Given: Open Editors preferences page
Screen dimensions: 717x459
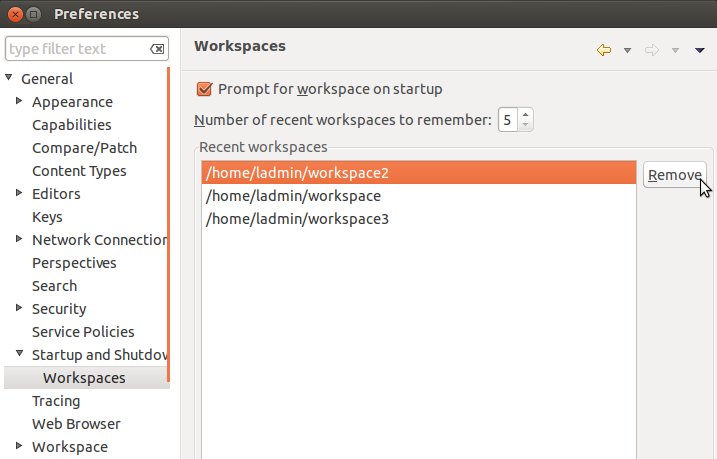Looking at the screenshot, I should point(56,194).
